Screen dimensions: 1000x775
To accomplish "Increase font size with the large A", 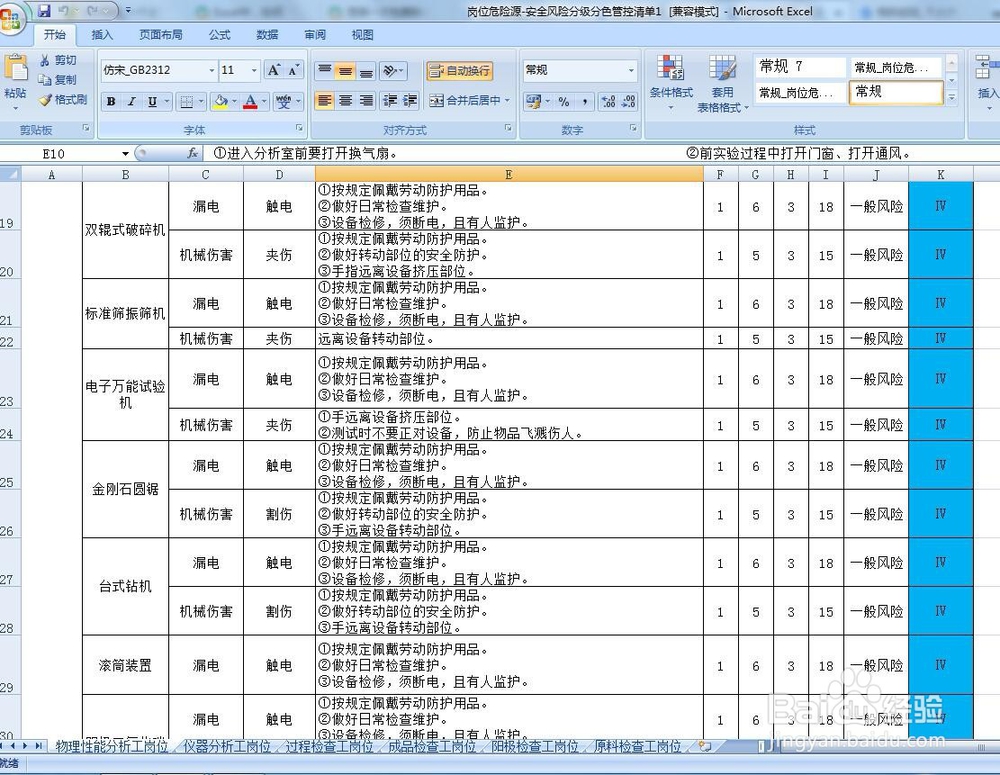I will pyautogui.click(x=274, y=70).
